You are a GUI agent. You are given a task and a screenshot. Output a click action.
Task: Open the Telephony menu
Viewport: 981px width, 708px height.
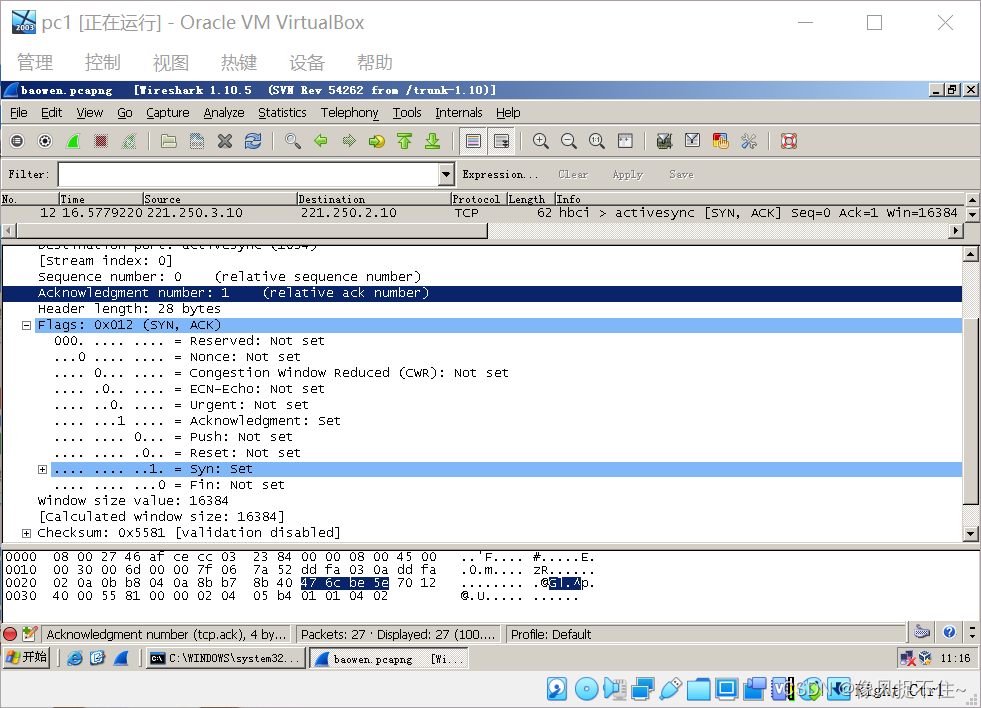coord(350,113)
